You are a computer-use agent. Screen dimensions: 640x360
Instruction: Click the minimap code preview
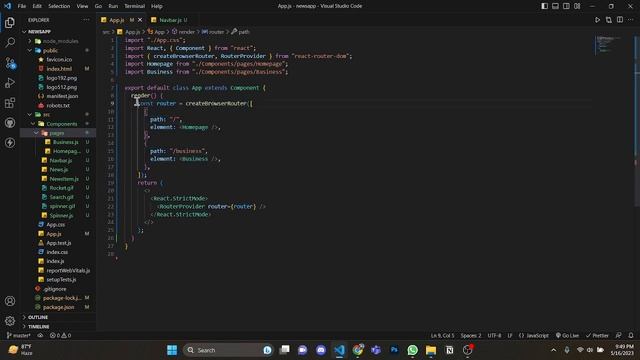click(608, 45)
